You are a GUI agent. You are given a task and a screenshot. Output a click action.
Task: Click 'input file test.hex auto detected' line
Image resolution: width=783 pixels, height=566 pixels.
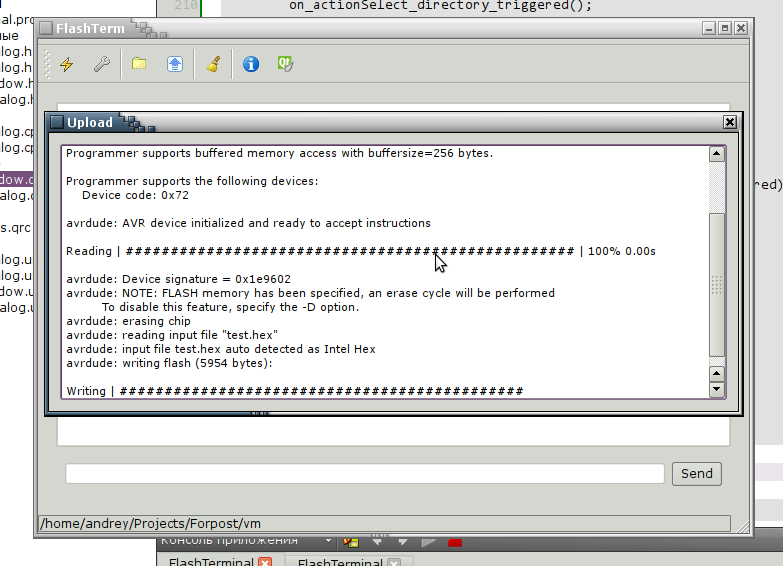[x=221, y=349]
